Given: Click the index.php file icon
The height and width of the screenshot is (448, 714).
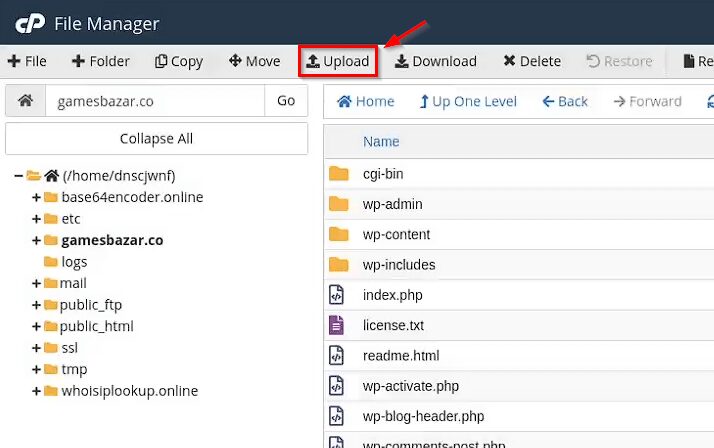Looking at the screenshot, I should click(336, 295).
